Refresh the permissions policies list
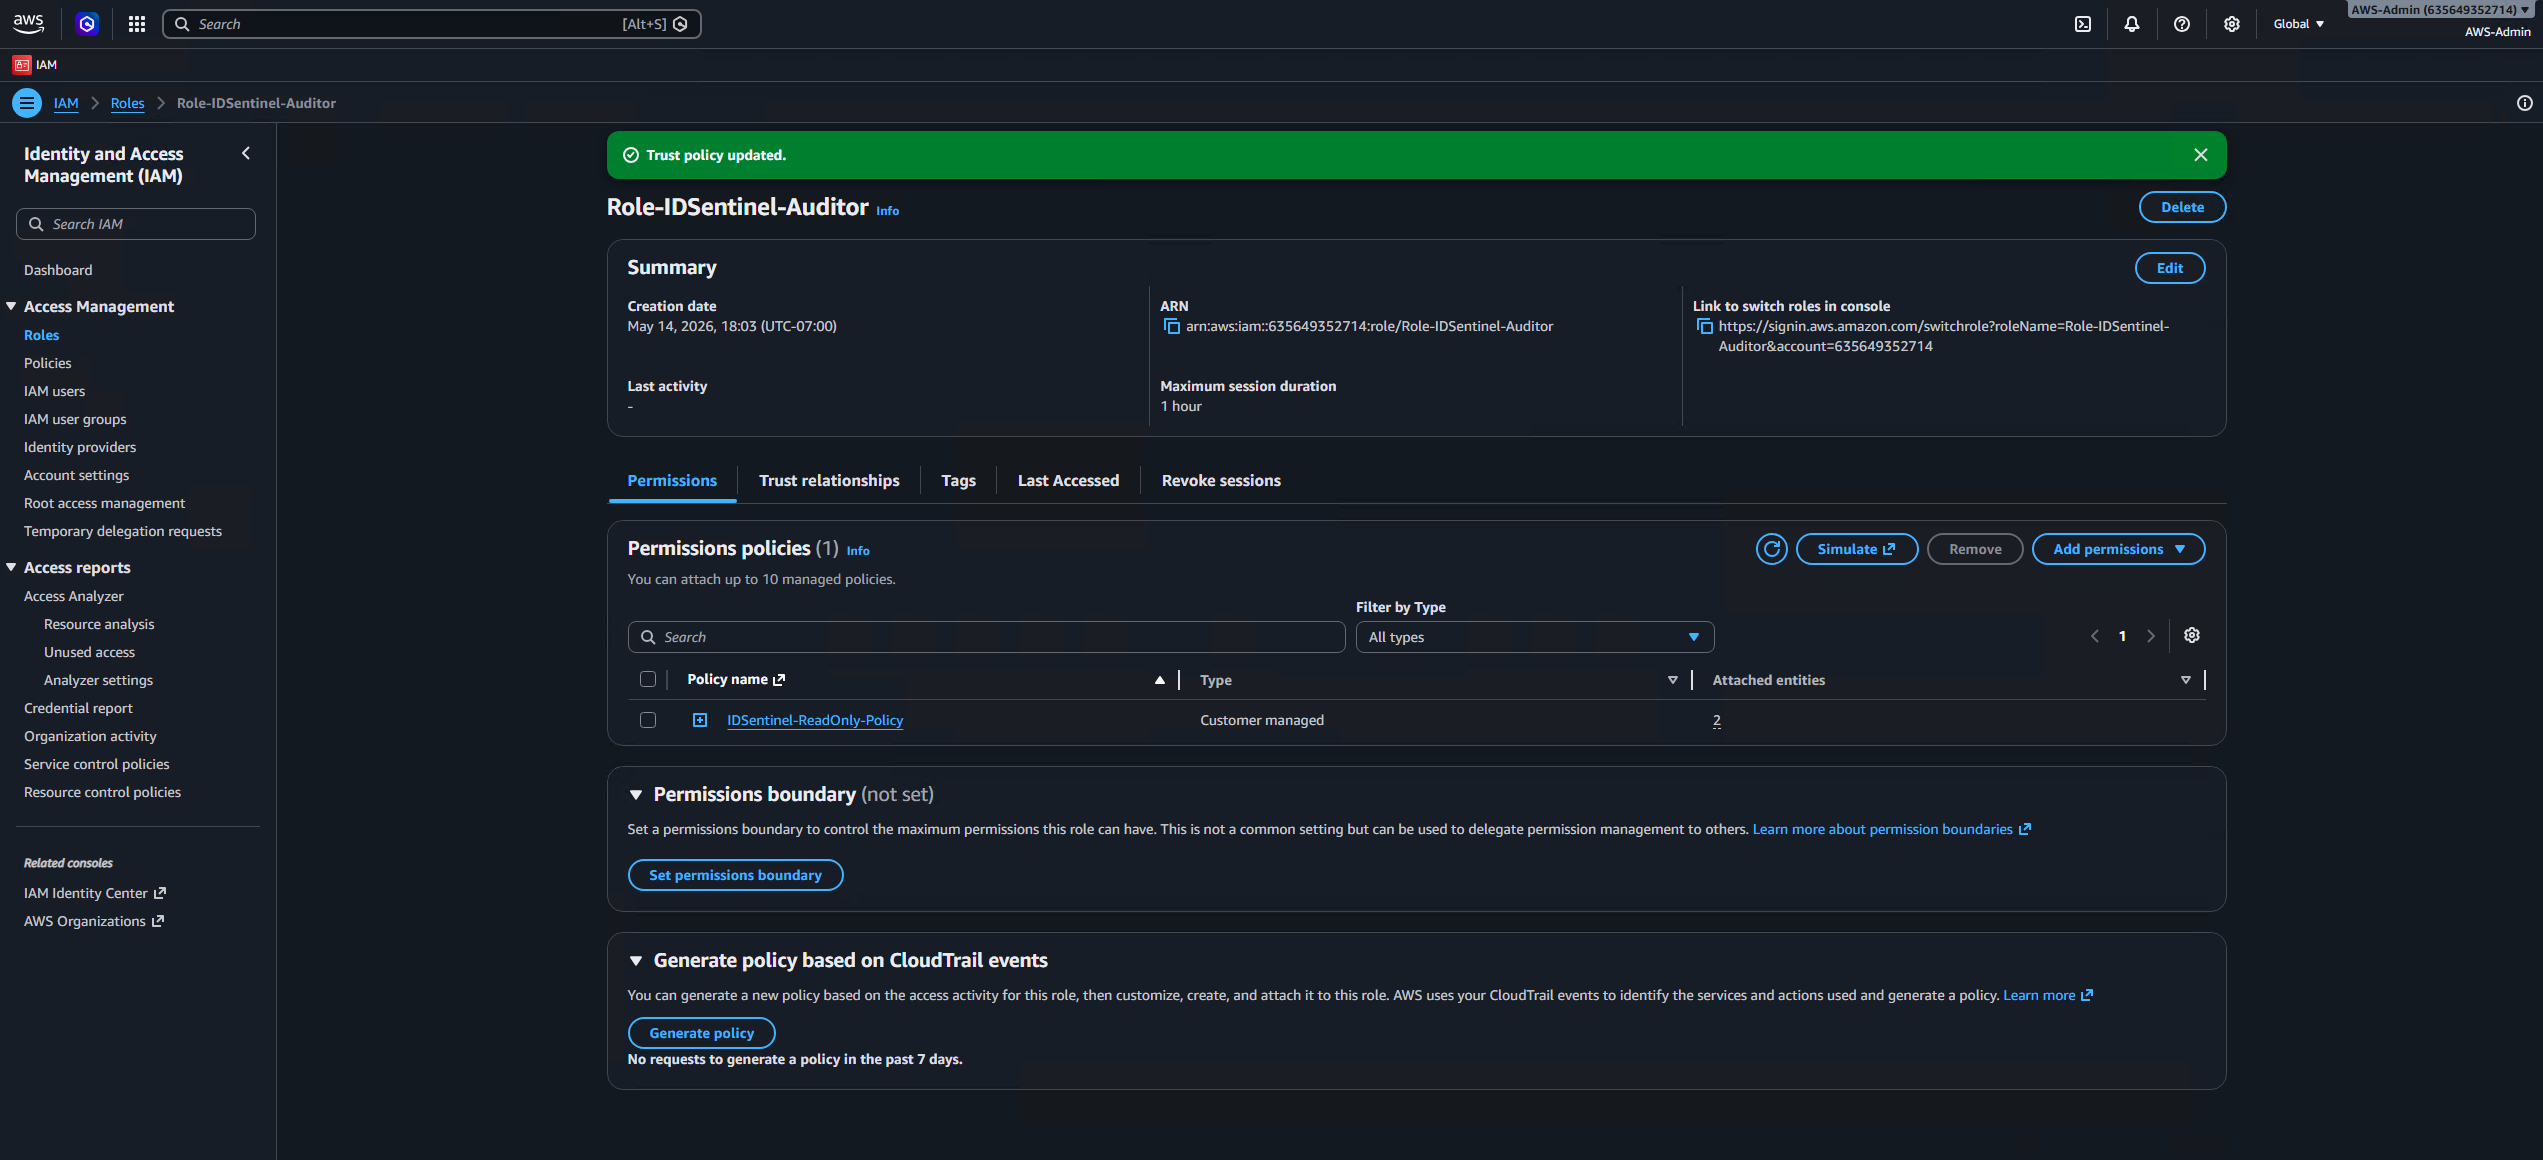 1771,549
